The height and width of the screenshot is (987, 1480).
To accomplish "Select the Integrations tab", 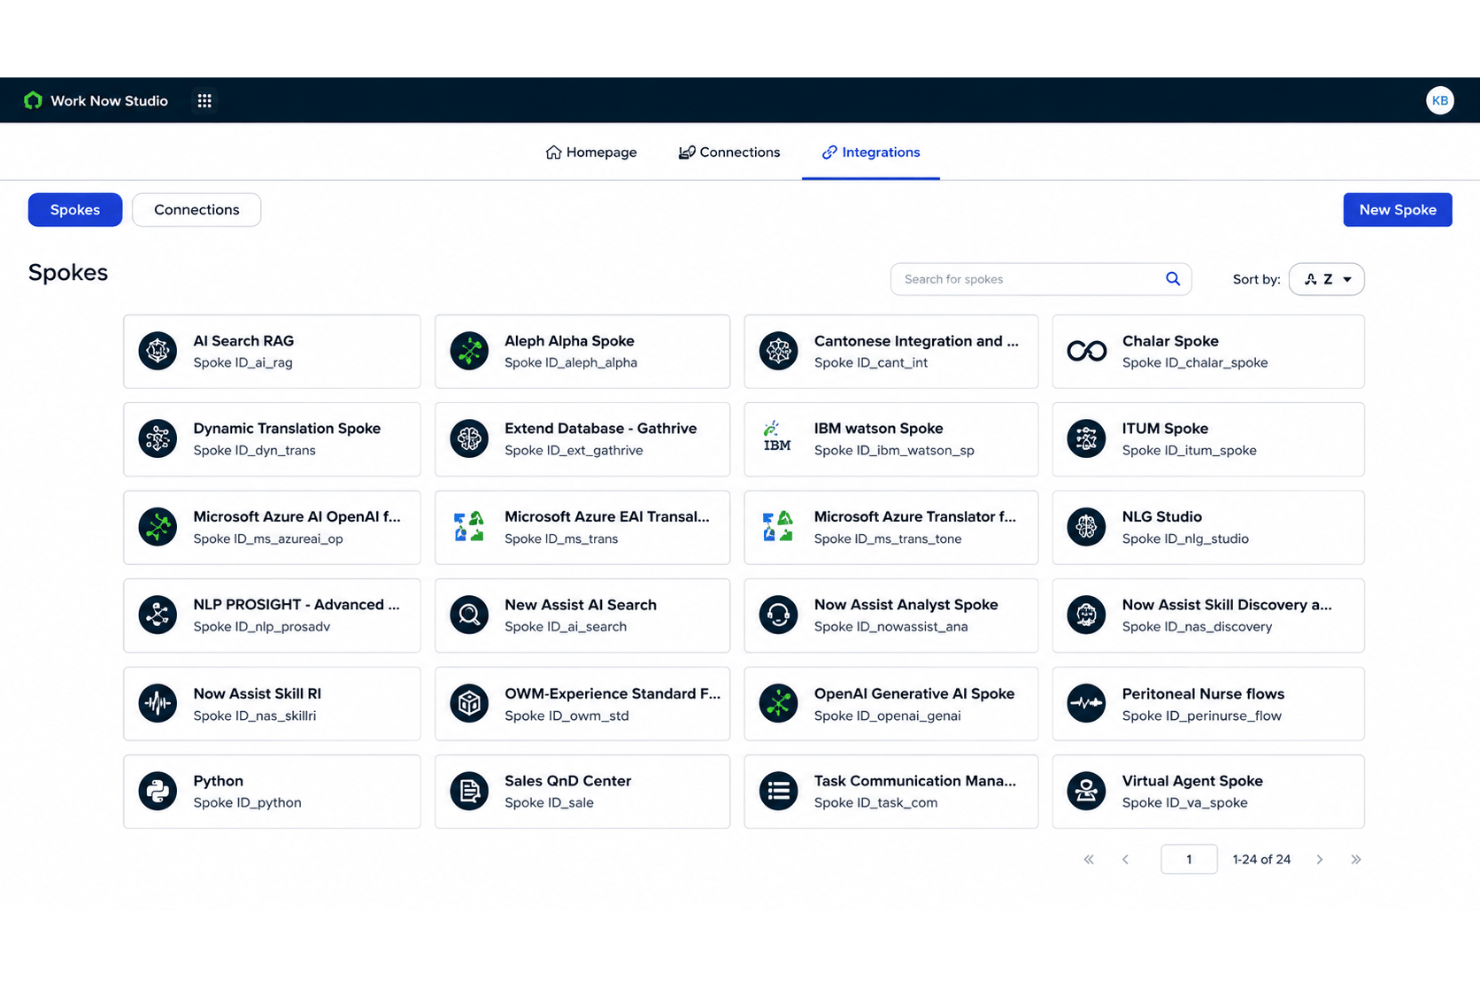I will [871, 152].
